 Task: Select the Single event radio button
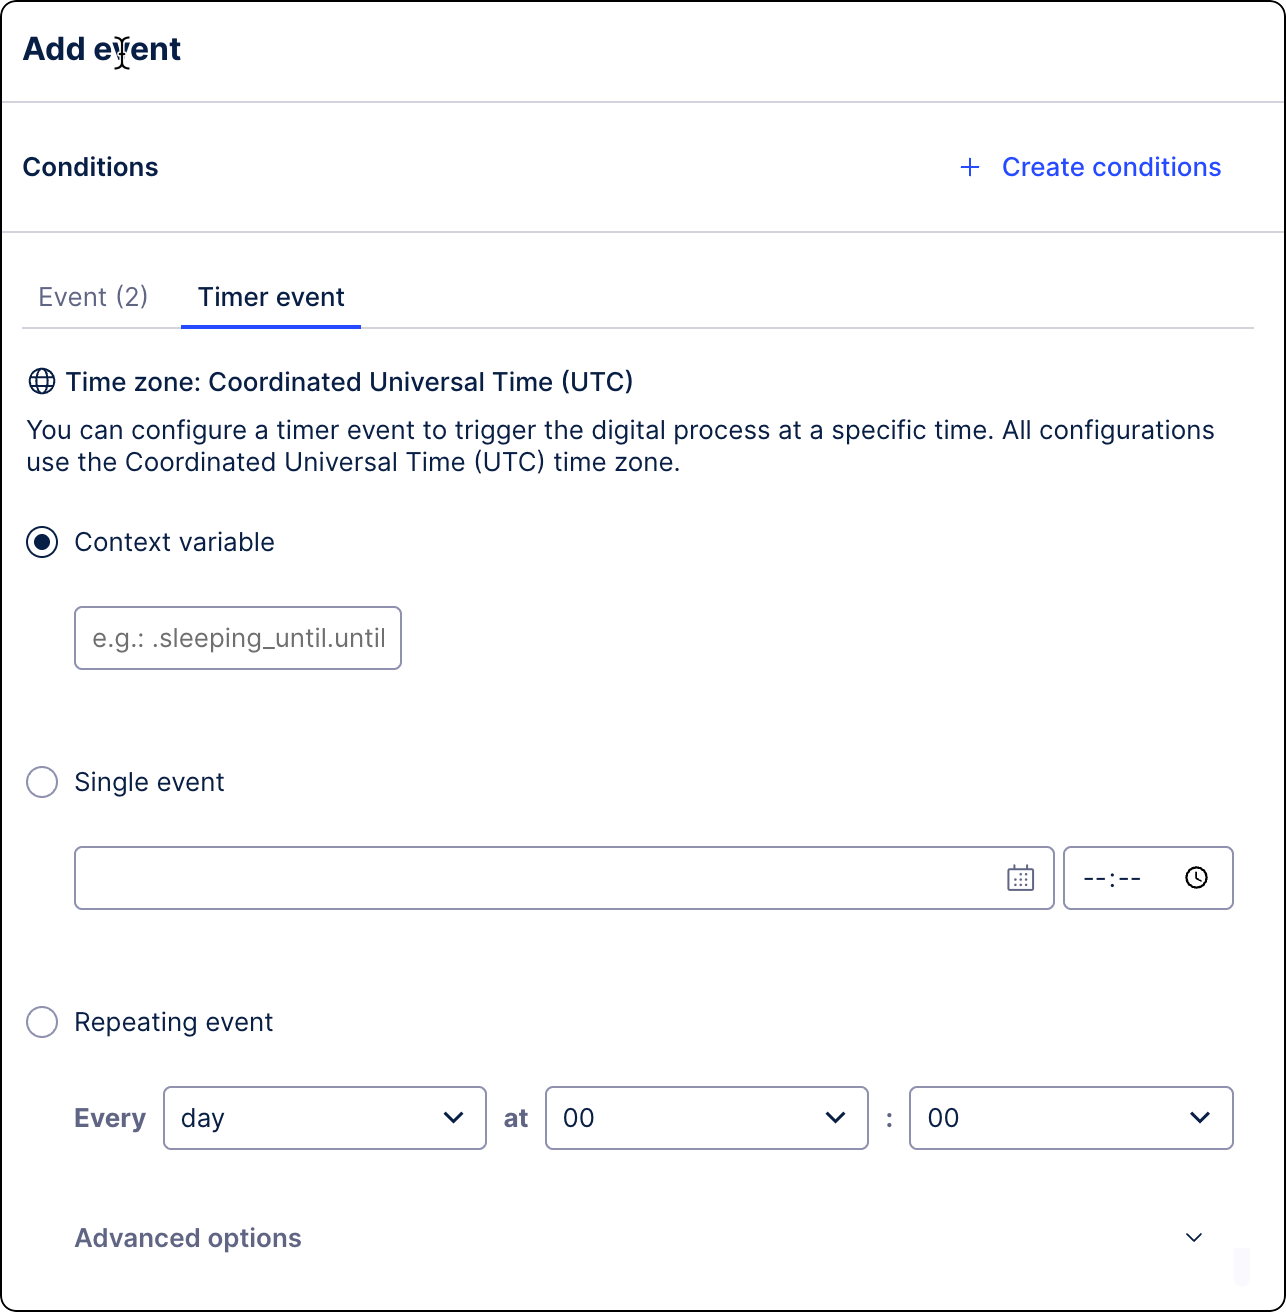click(42, 782)
